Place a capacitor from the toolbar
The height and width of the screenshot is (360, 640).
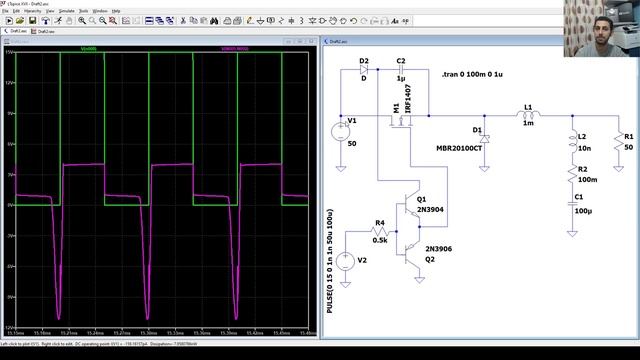[291, 20]
